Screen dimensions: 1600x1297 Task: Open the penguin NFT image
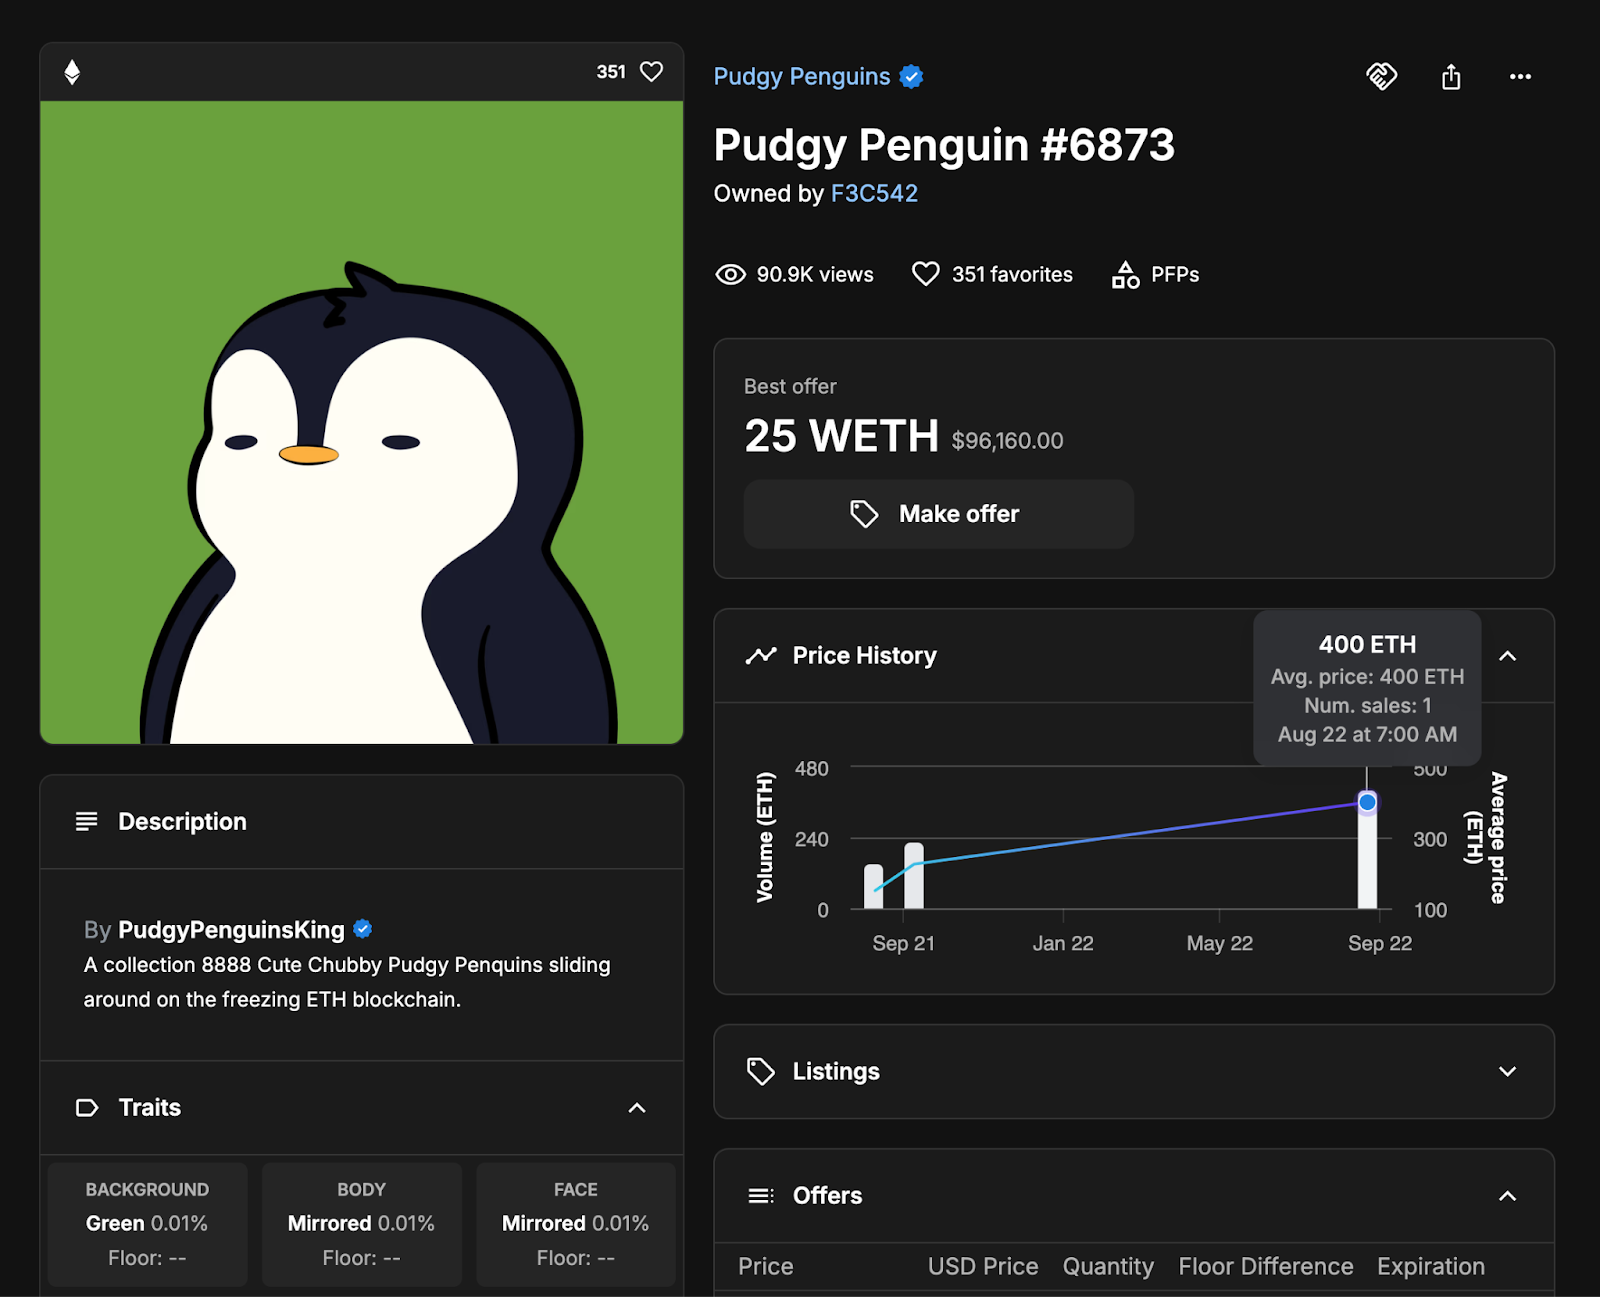point(362,422)
